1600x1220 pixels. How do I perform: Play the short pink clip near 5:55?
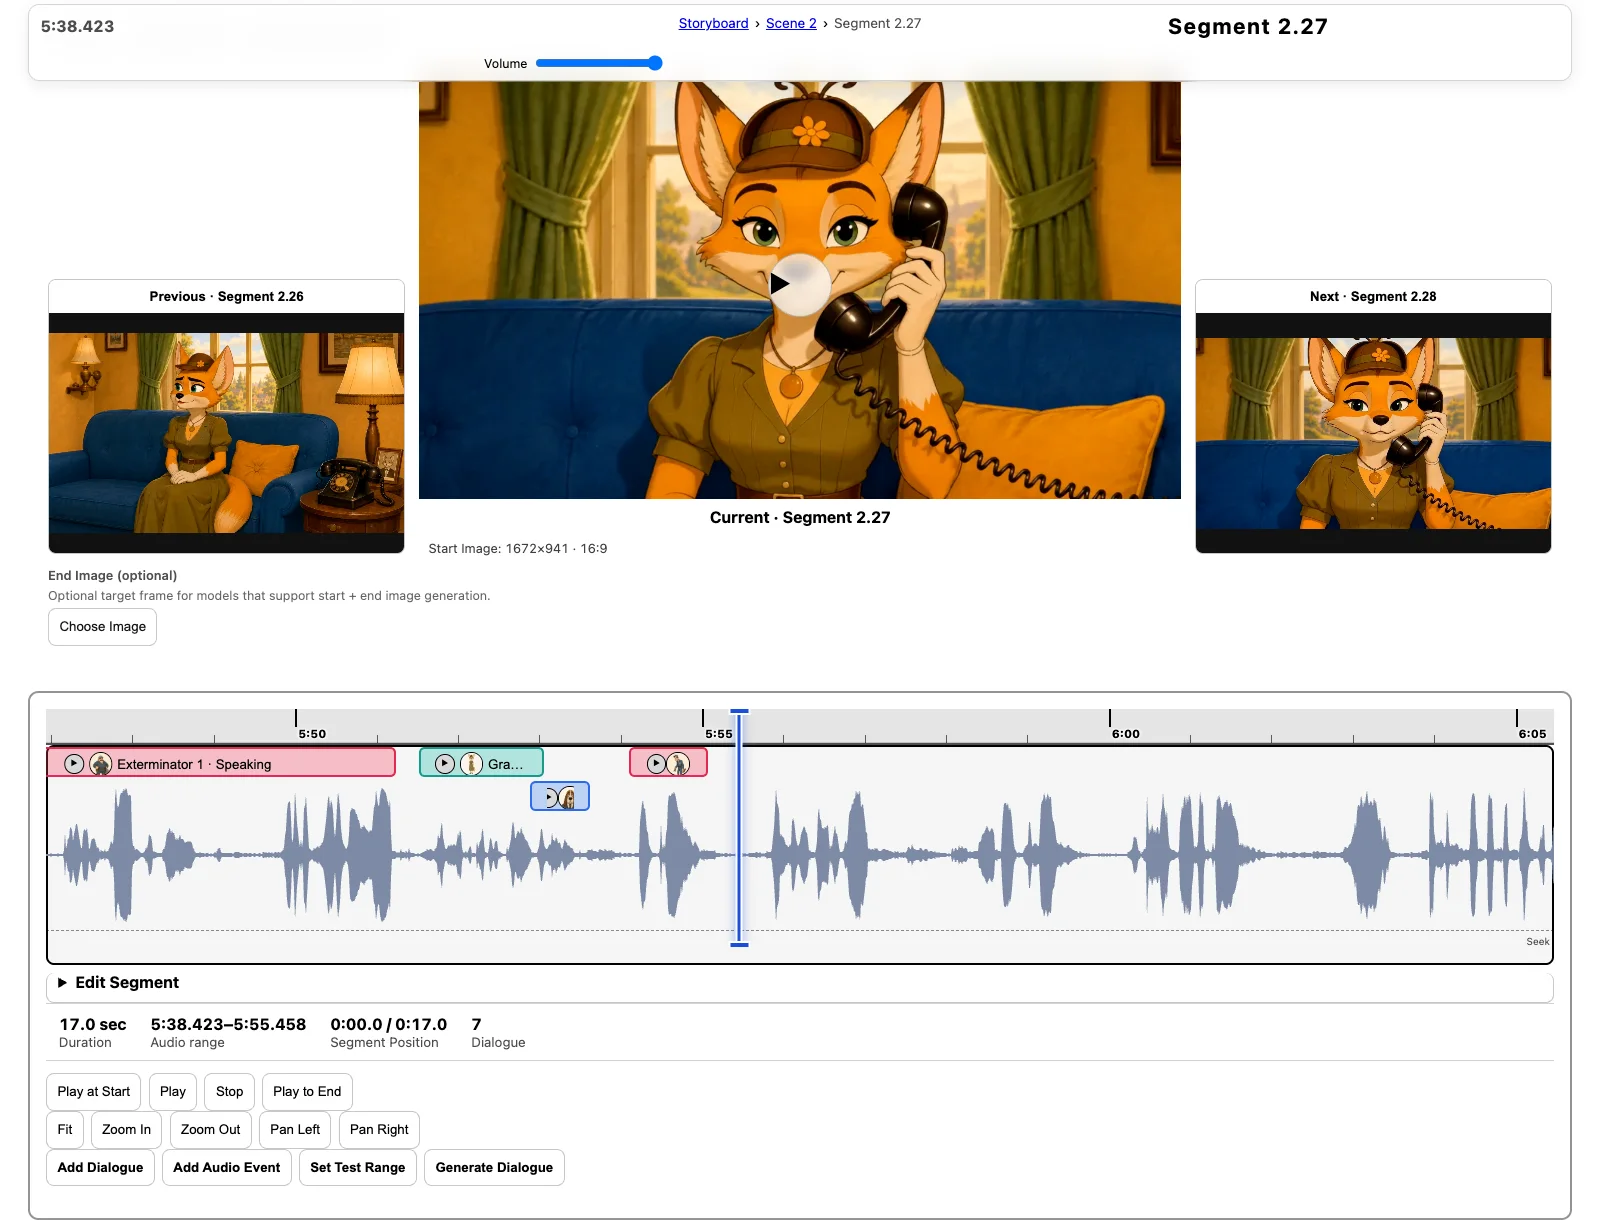click(x=656, y=764)
